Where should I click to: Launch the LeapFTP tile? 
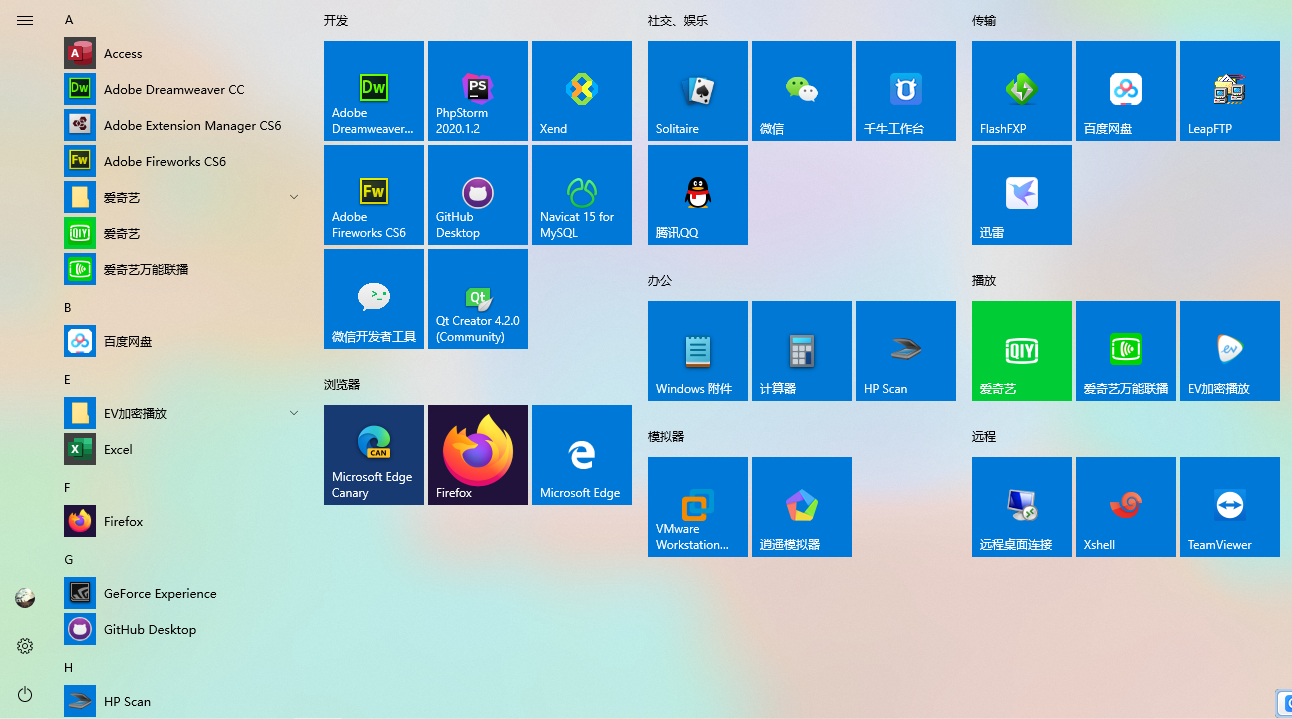point(1230,91)
